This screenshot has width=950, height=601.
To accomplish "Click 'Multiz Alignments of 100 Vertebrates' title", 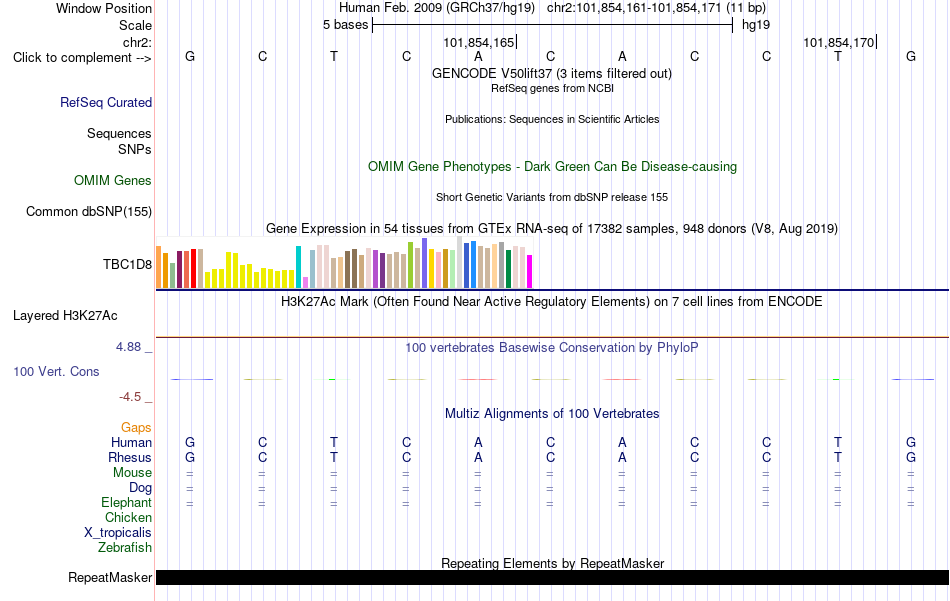I will 552,414.
